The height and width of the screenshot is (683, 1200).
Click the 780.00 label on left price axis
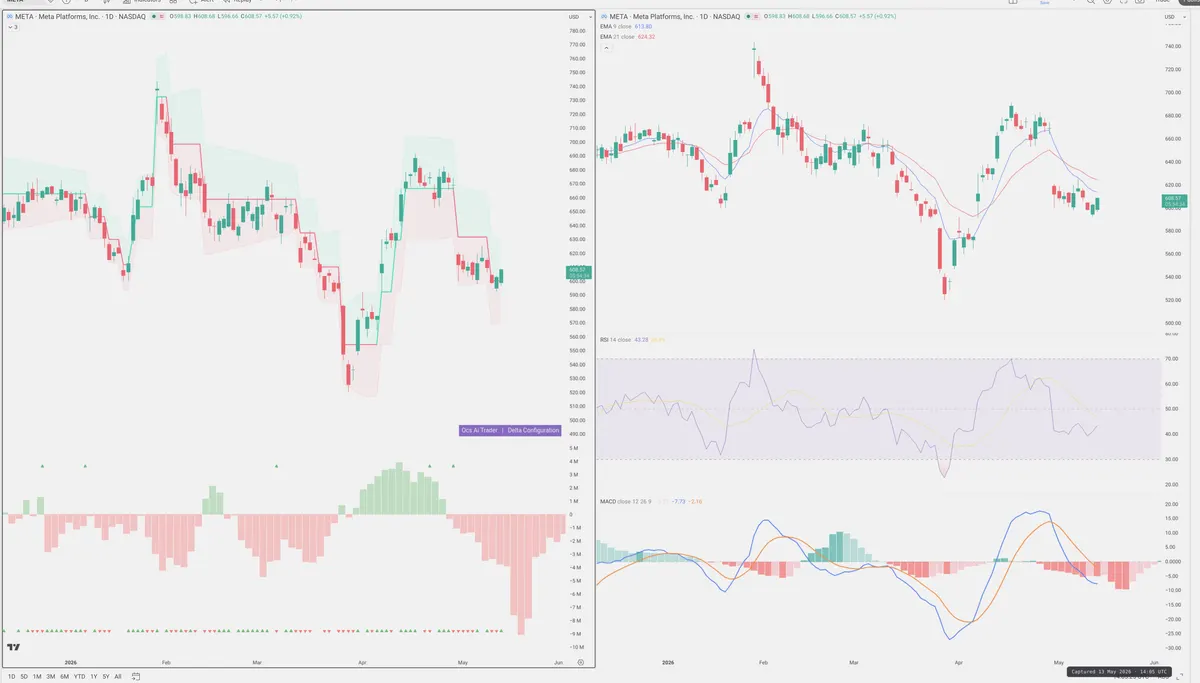576,31
